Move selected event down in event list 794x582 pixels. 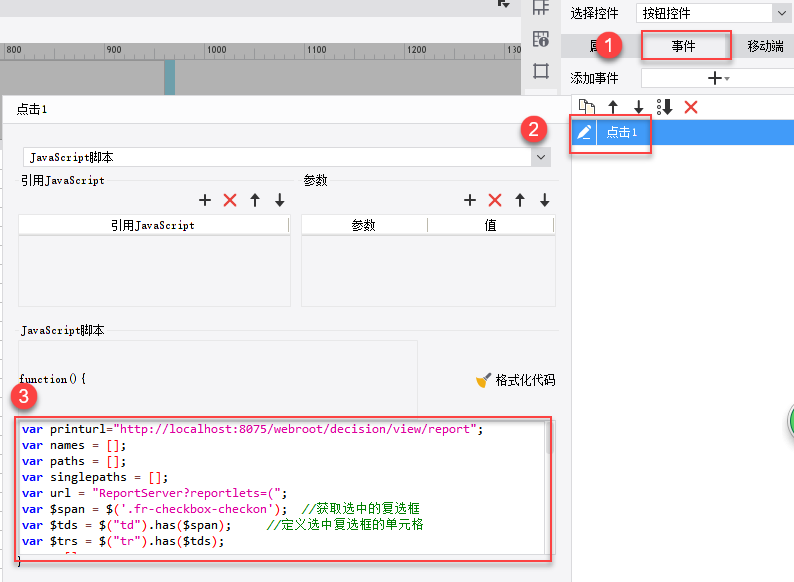[x=639, y=107]
